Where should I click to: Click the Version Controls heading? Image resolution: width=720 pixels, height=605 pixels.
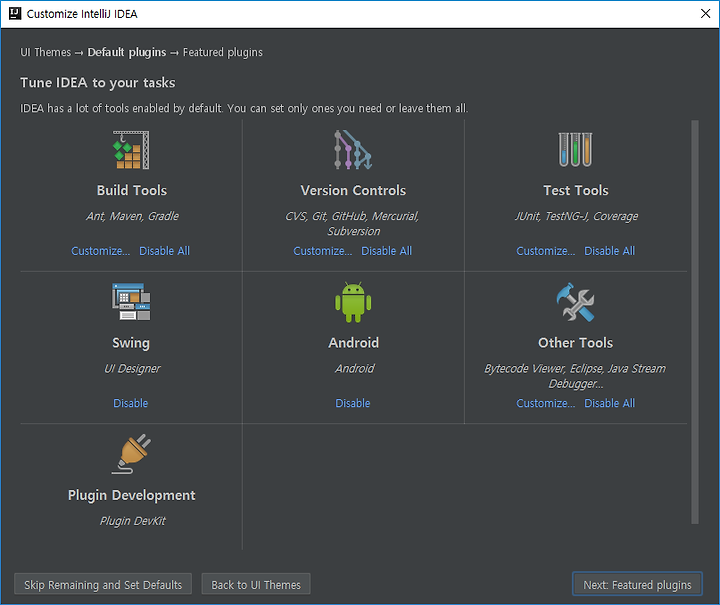[x=353, y=190]
